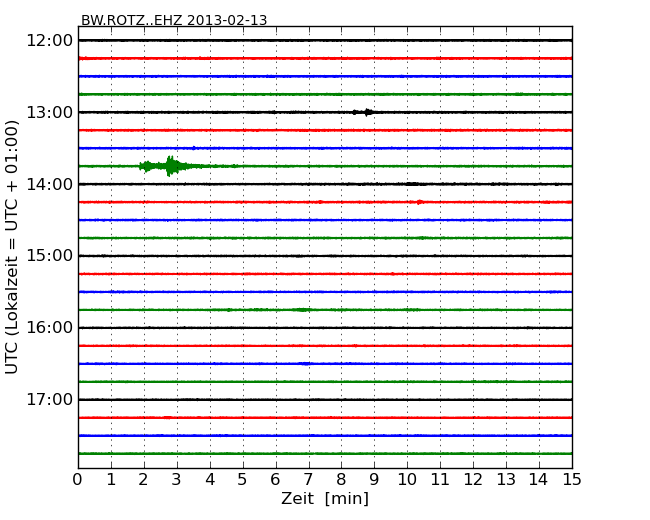Select the x-axis tick label 4
The image size is (650, 520).
(210, 479)
